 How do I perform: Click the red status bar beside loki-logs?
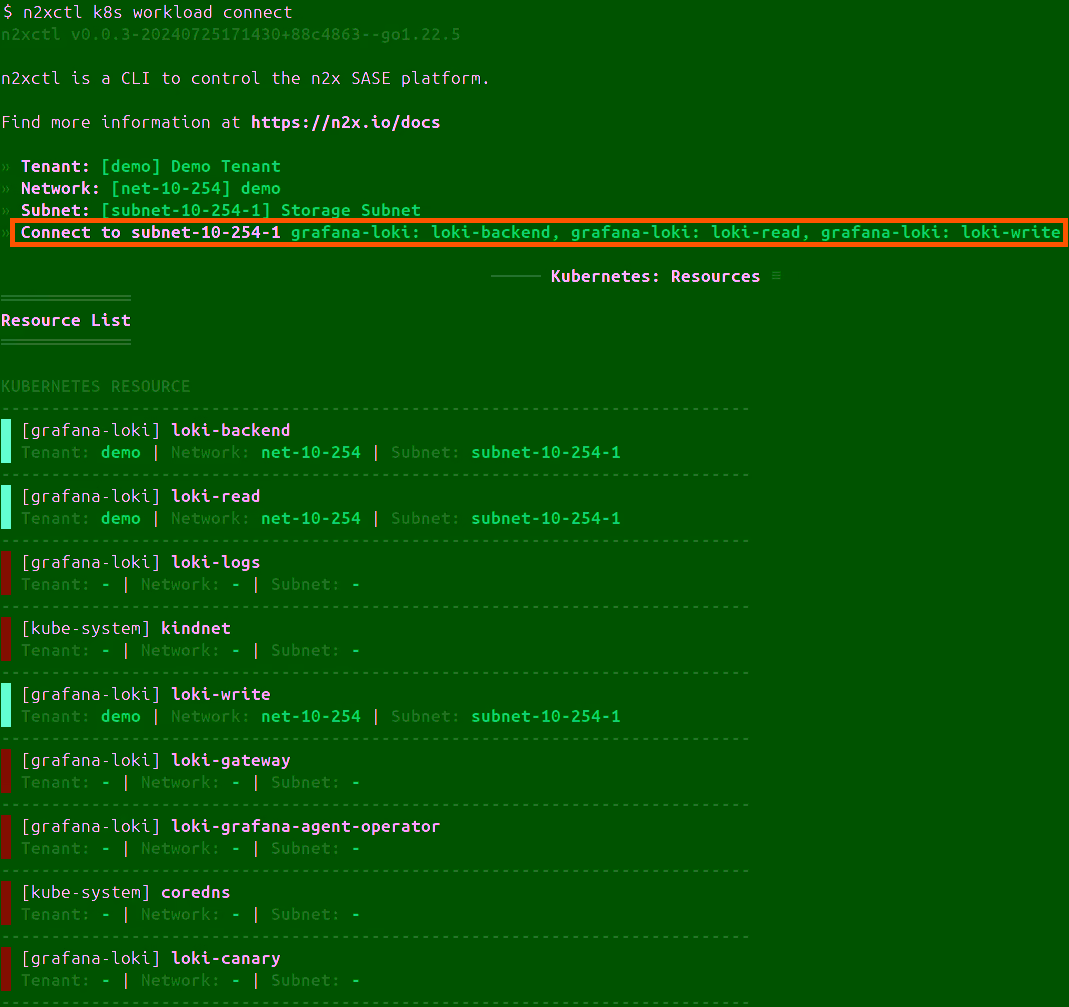point(5,572)
